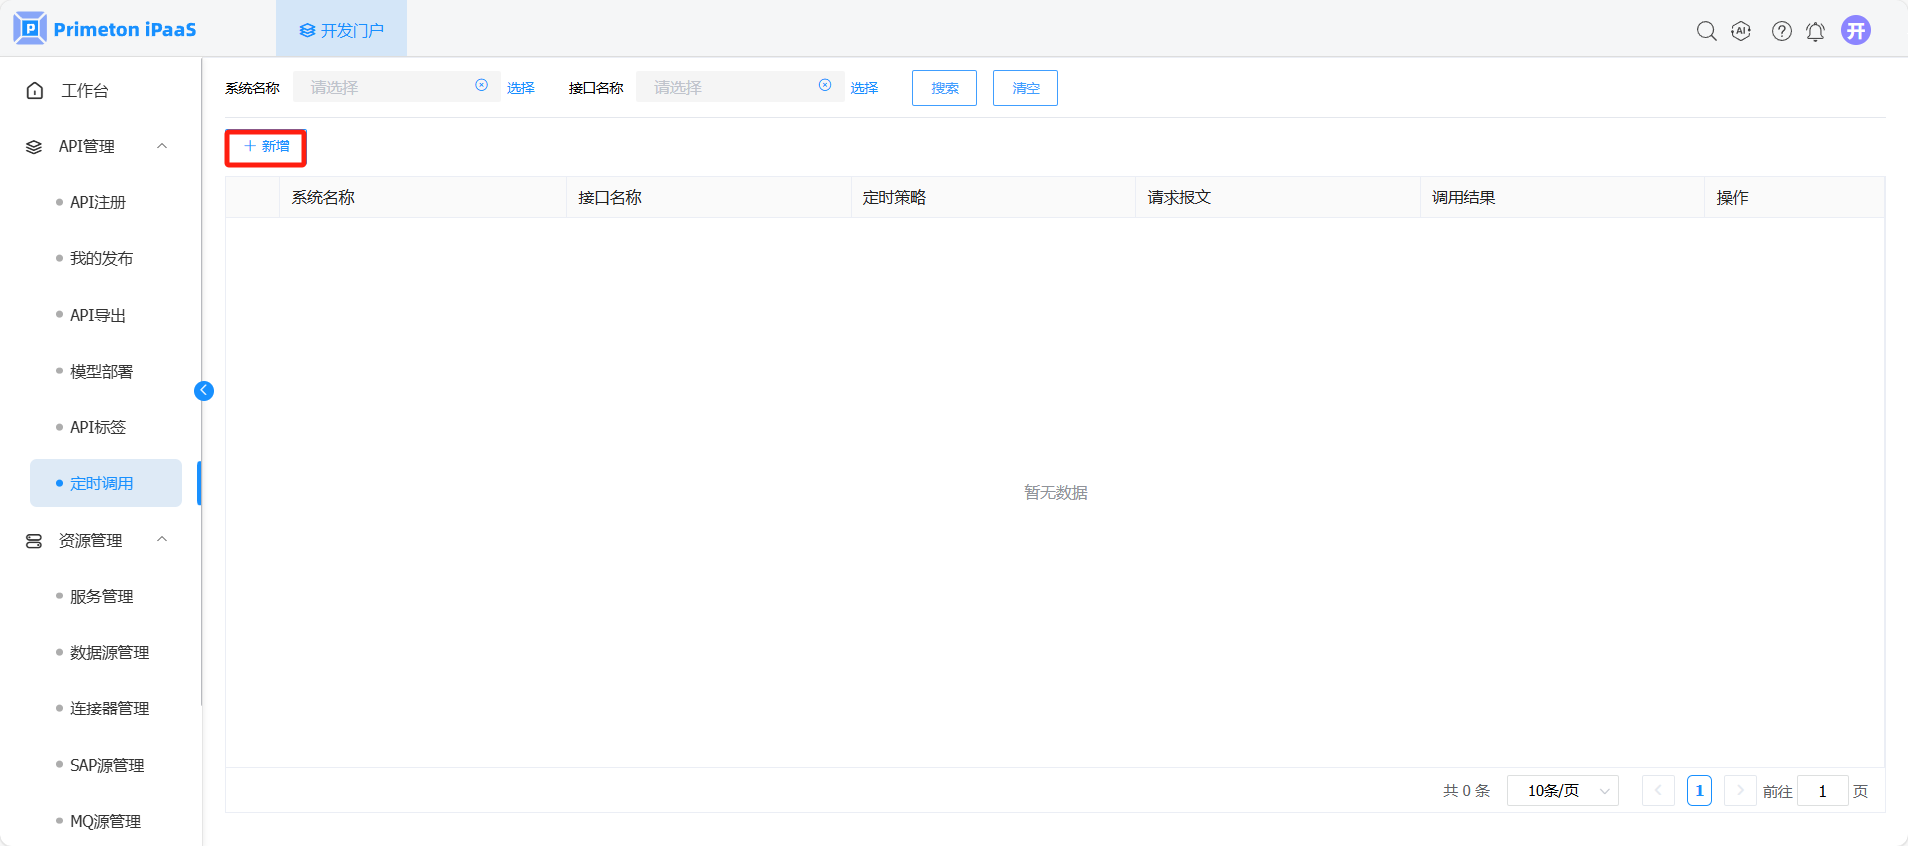Click the 选择 link next to 系统名称

520,88
